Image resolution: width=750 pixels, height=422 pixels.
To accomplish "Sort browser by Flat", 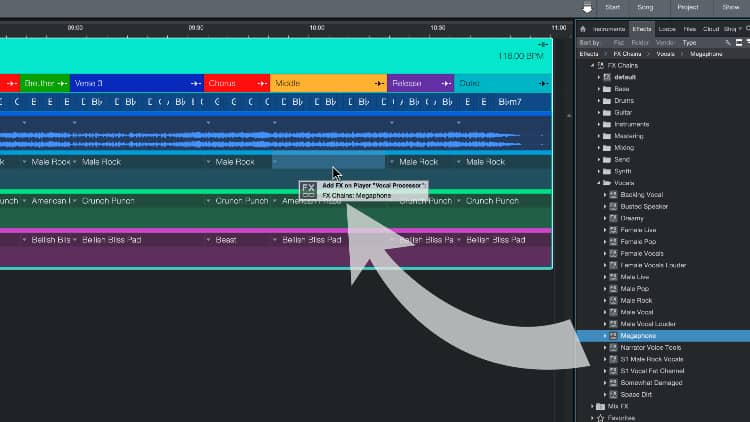I will pos(618,43).
